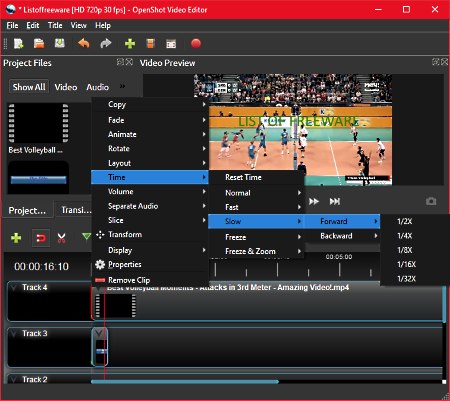Expand the Animate submenu

tap(150, 134)
